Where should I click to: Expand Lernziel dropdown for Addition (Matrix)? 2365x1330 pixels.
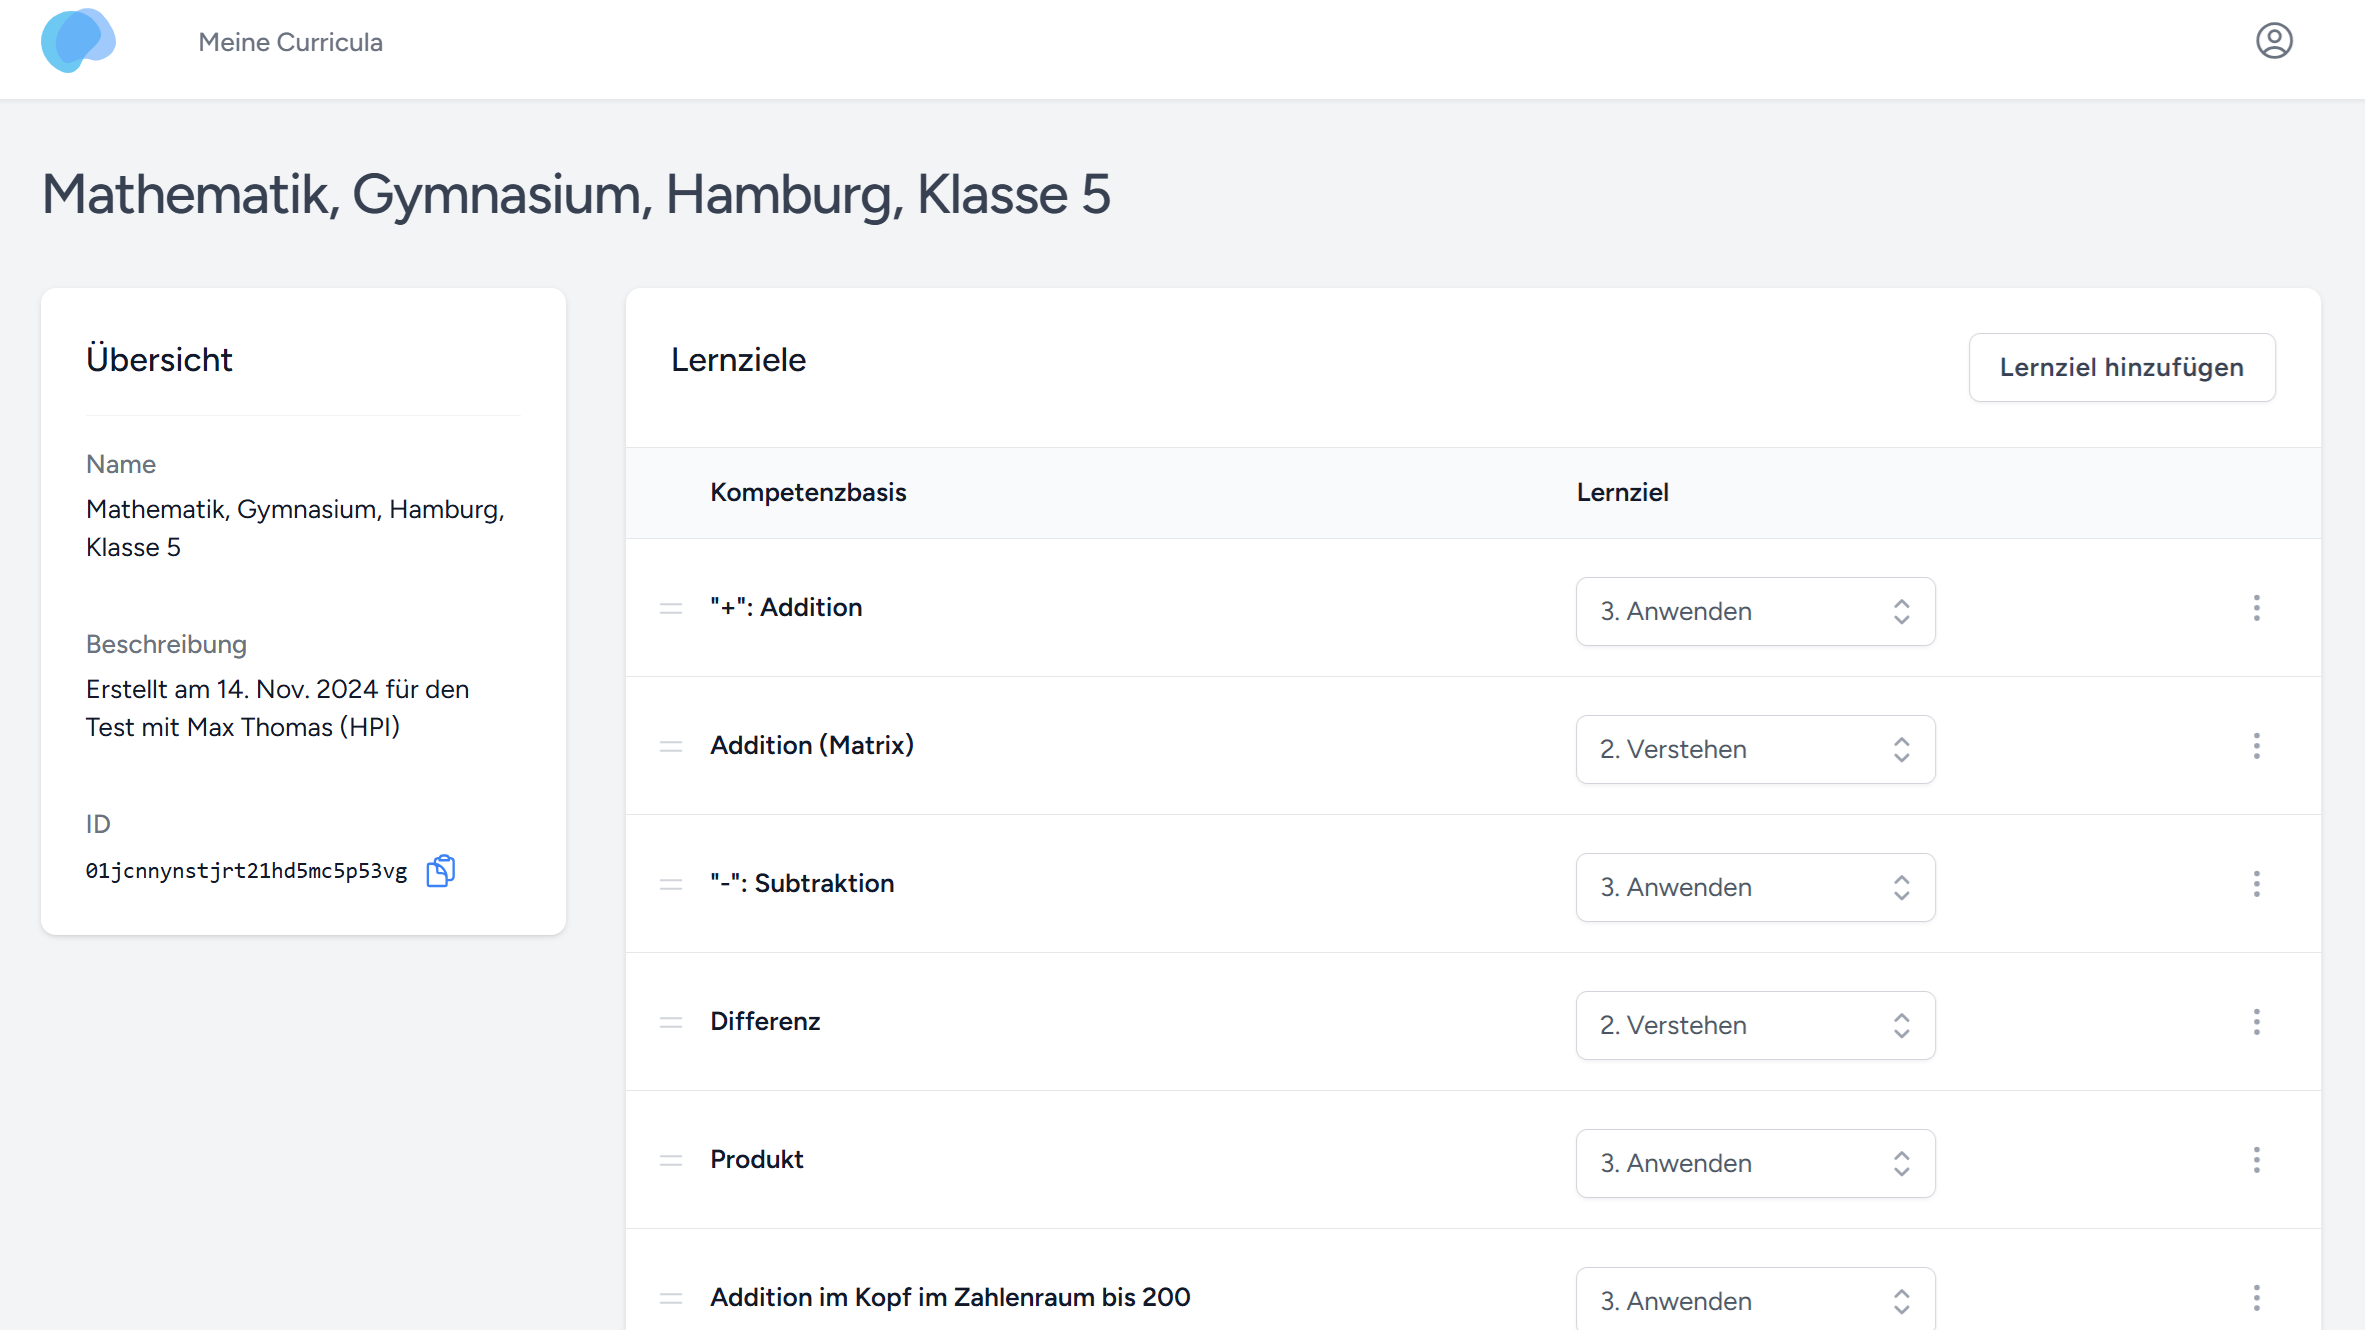(x=1755, y=749)
